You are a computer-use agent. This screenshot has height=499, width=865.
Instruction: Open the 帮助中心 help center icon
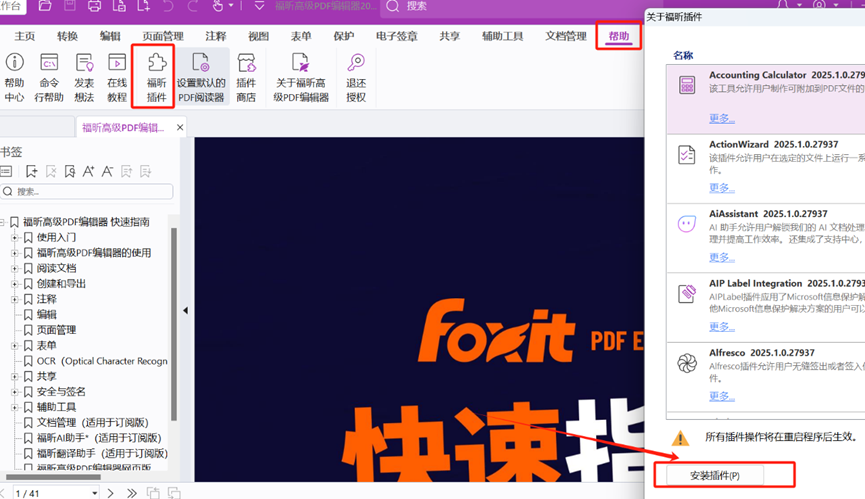(14, 62)
